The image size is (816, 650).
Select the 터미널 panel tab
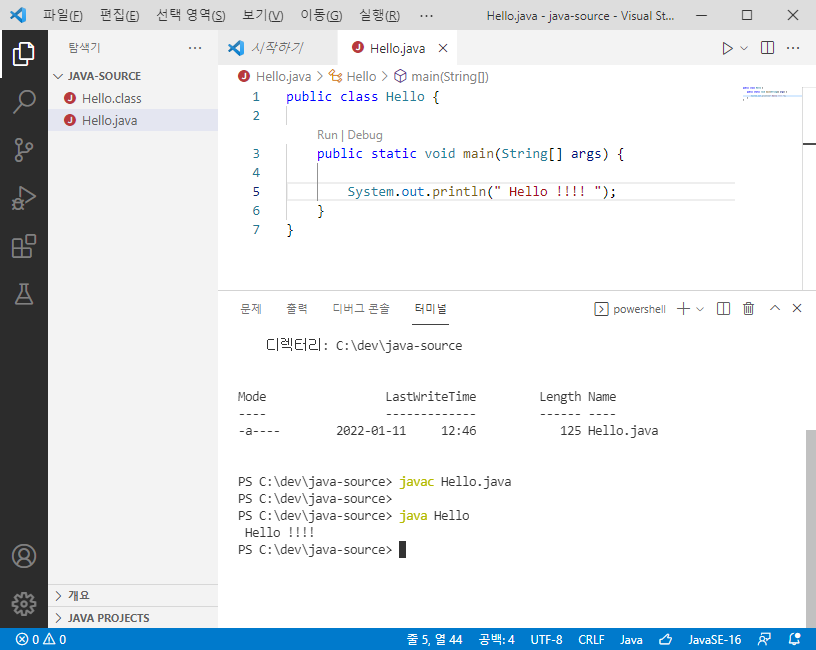click(430, 309)
